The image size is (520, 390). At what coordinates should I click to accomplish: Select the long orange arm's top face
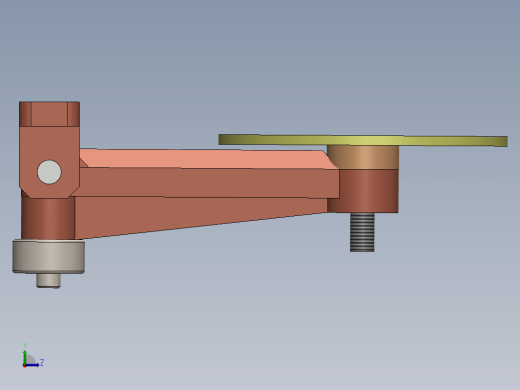pyautogui.click(x=208, y=159)
